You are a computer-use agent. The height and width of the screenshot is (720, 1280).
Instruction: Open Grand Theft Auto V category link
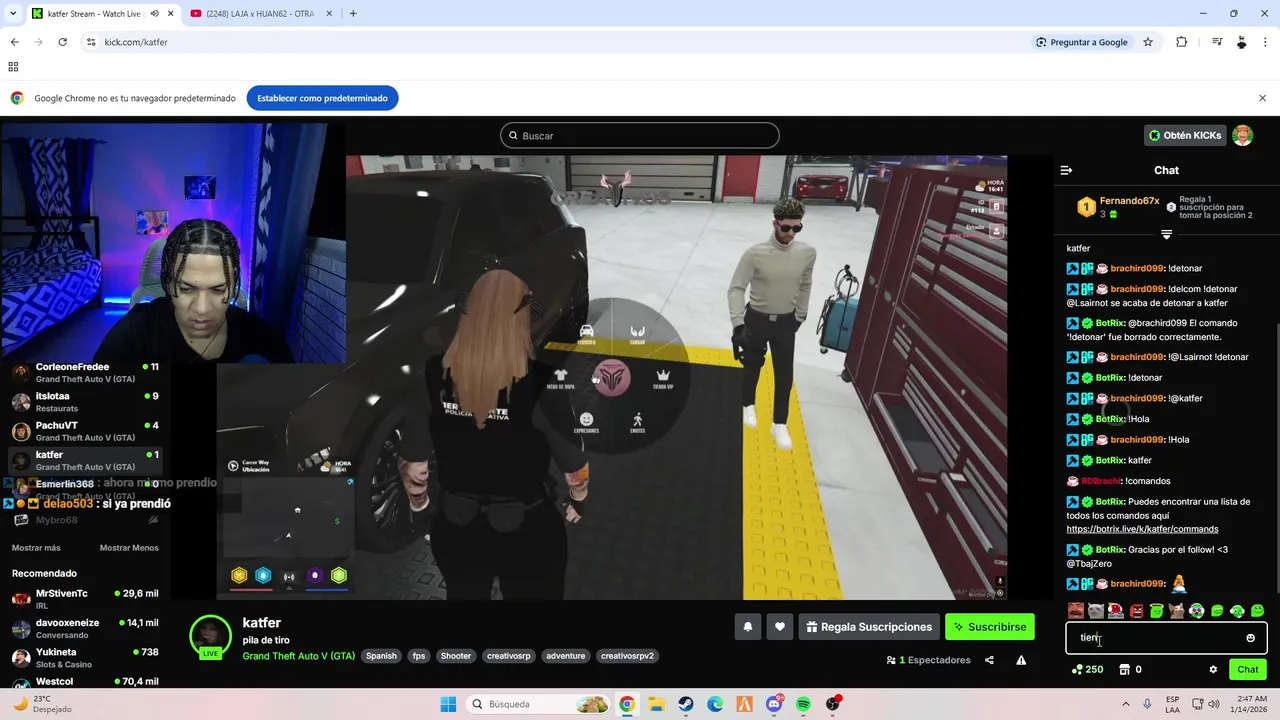tap(298, 656)
